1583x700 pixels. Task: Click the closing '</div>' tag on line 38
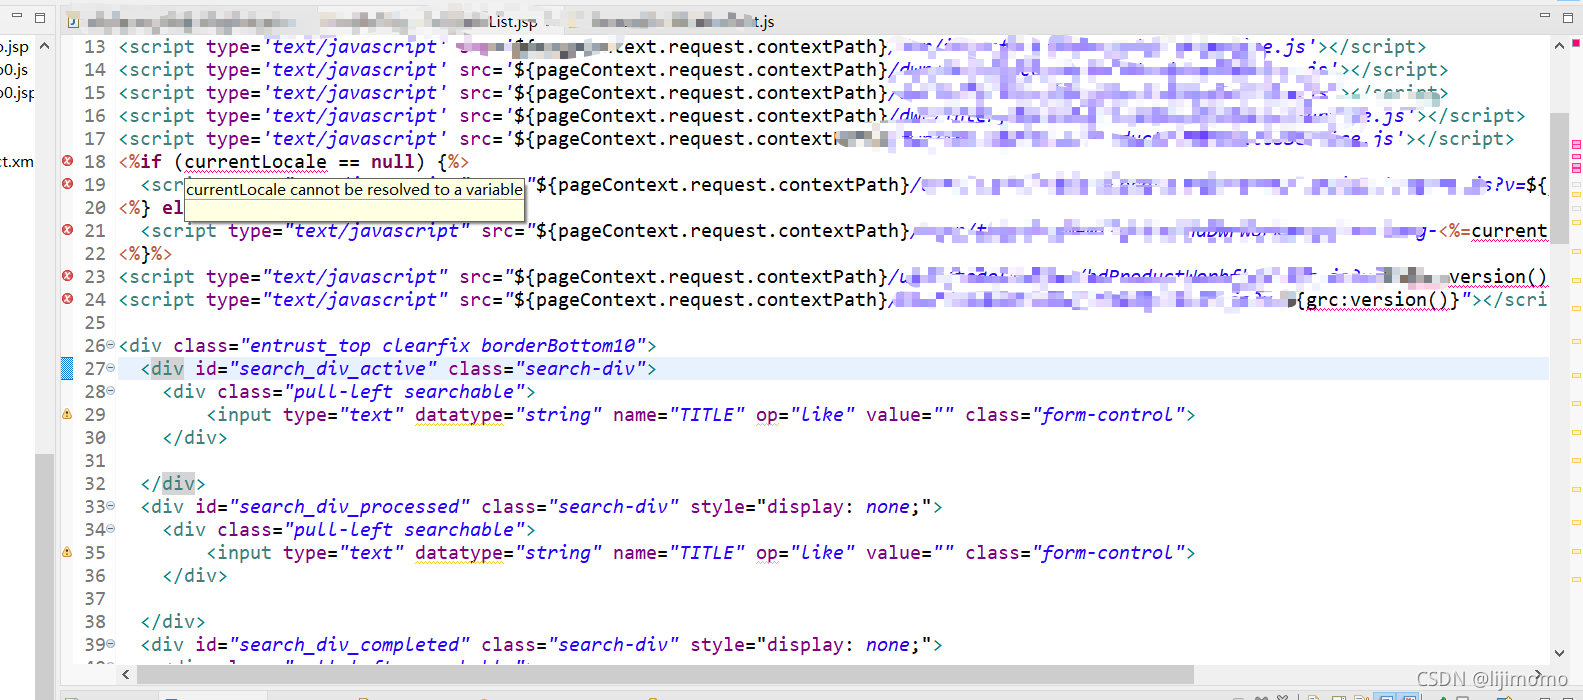(x=173, y=621)
